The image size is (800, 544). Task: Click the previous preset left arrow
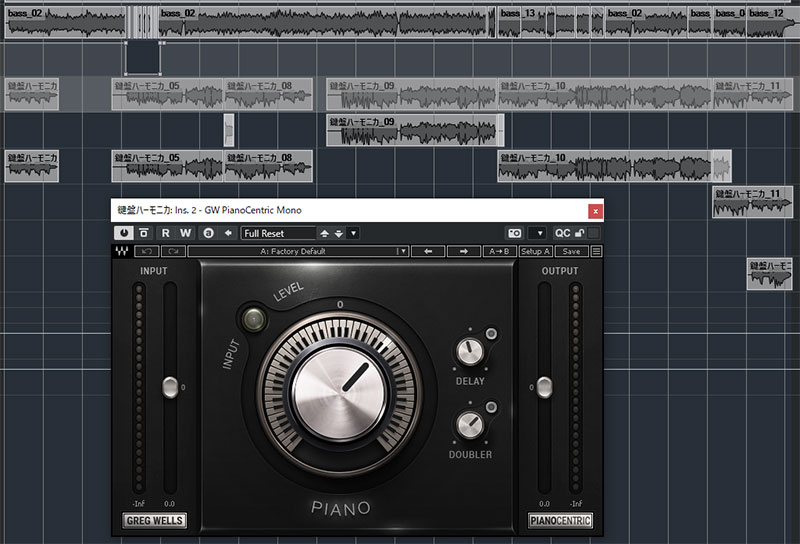pyautogui.click(x=428, y=251)
